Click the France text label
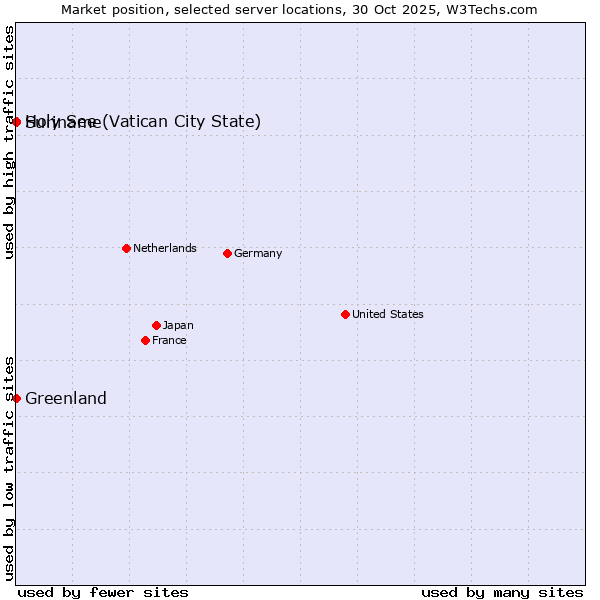Image resolution: width=600 pixels, height=600 pixels. [x=169, y=340]
